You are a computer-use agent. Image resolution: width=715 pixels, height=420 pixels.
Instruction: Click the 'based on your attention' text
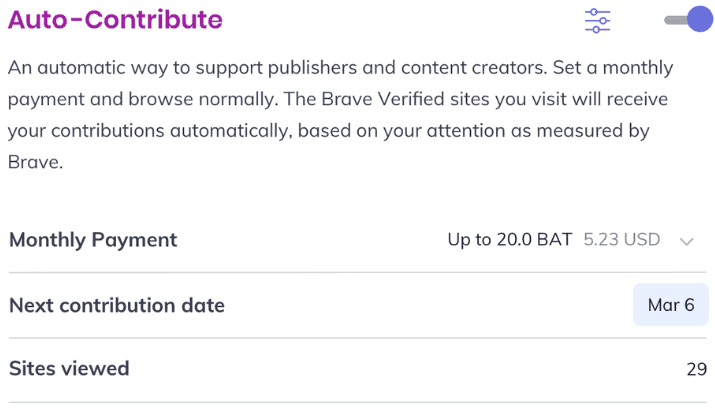point(402,131)
